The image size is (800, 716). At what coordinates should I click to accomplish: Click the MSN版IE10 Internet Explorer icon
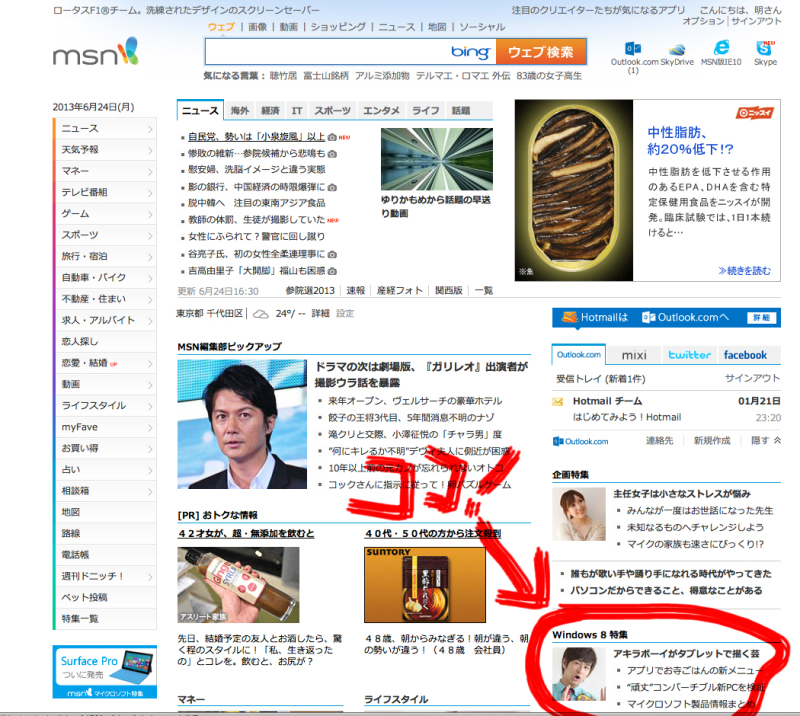point(722,47)
